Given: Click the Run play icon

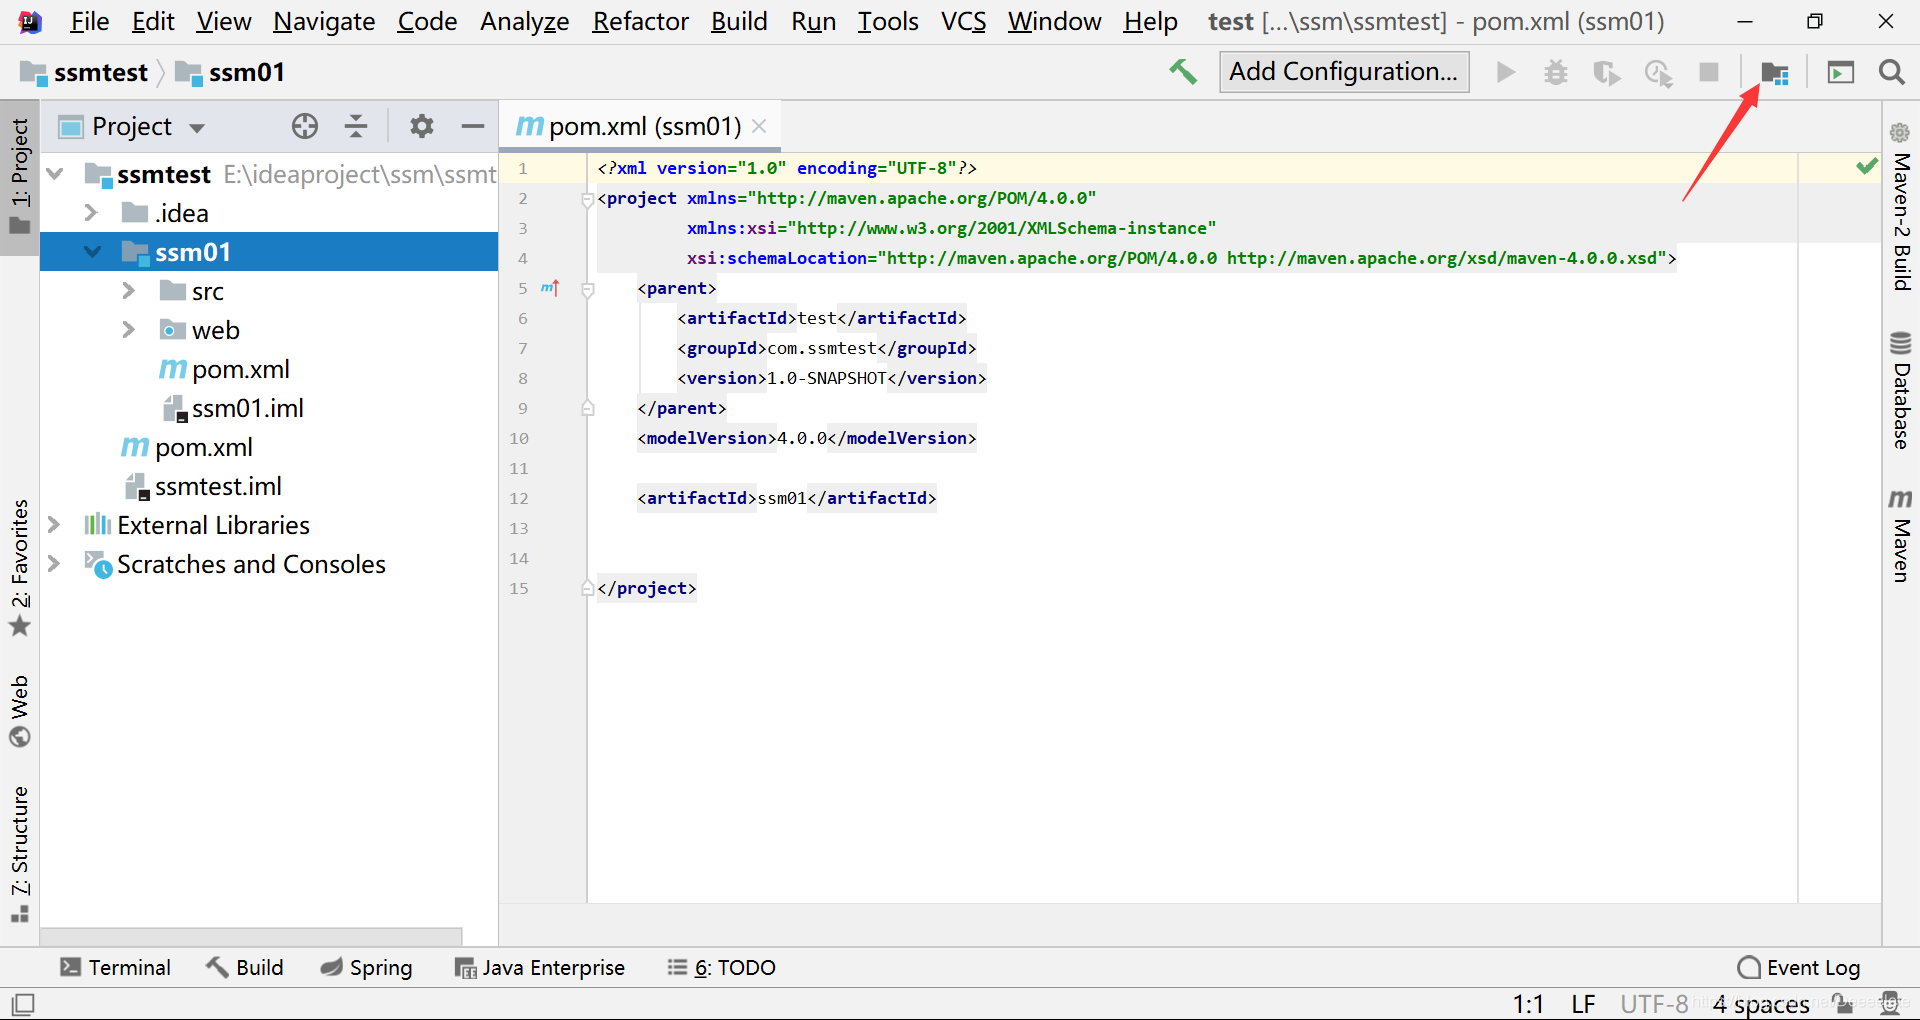Looking at the screenshot, I should (x=1505, y=72).
